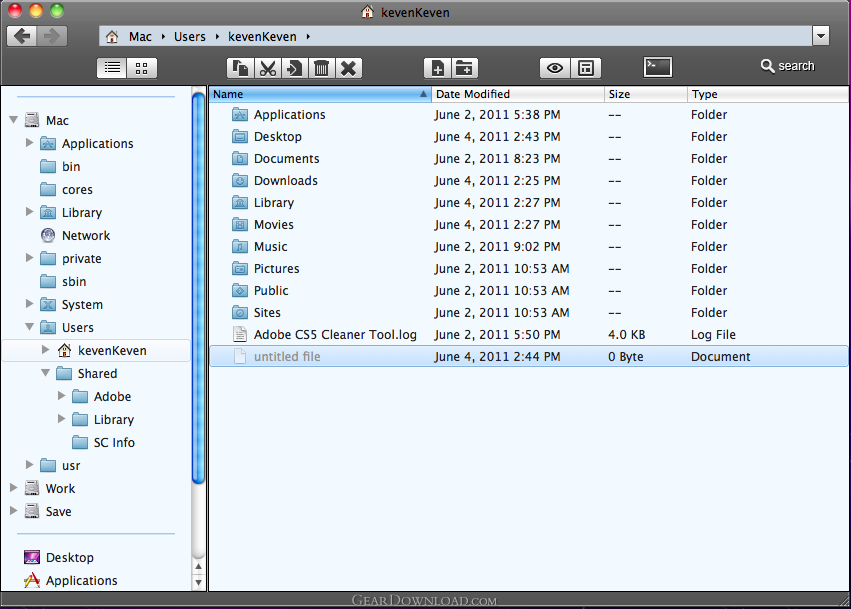The image size is (851, 609).
Task: Click the trash can toolbar icon
Action: point(322,68)
